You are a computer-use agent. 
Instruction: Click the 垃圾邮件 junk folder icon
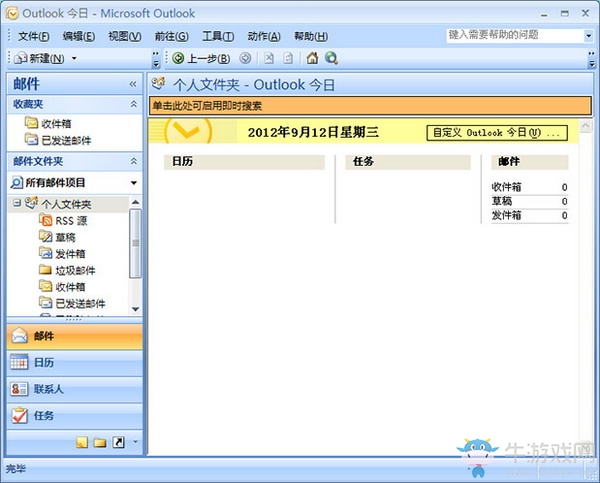click(46, 270)
